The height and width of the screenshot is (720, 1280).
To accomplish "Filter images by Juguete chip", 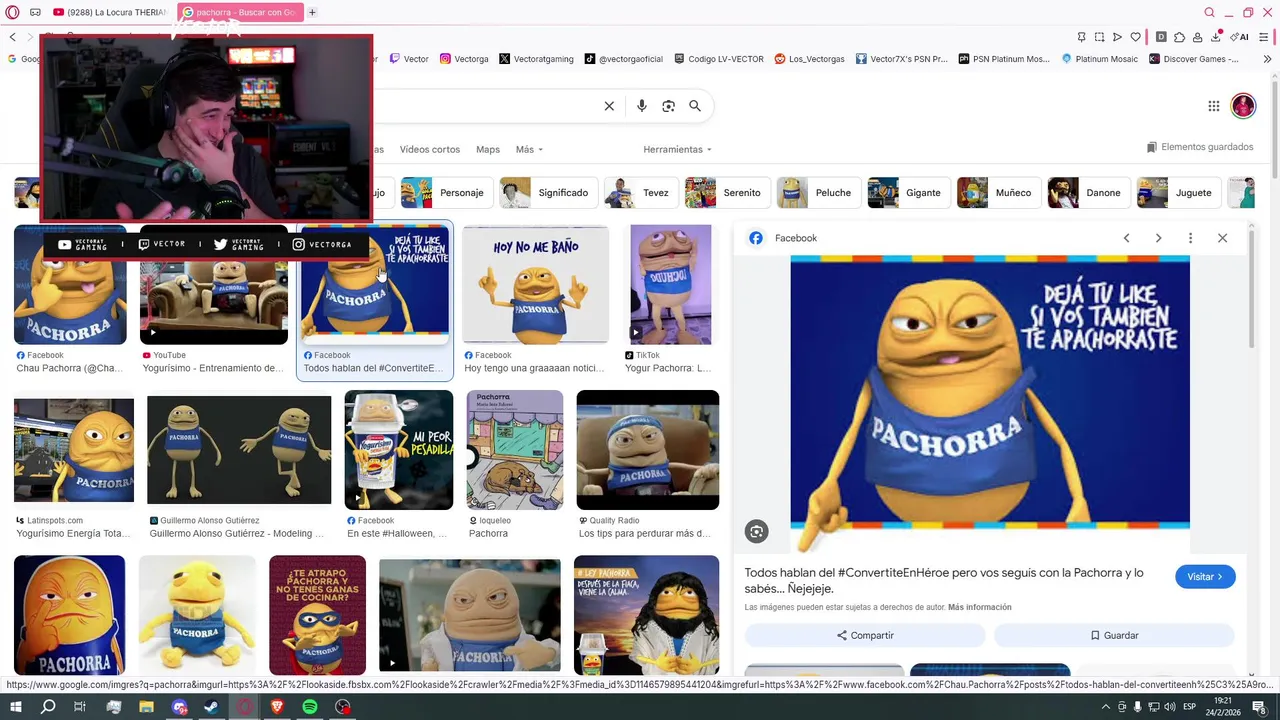I will [x=1178, y=192].
